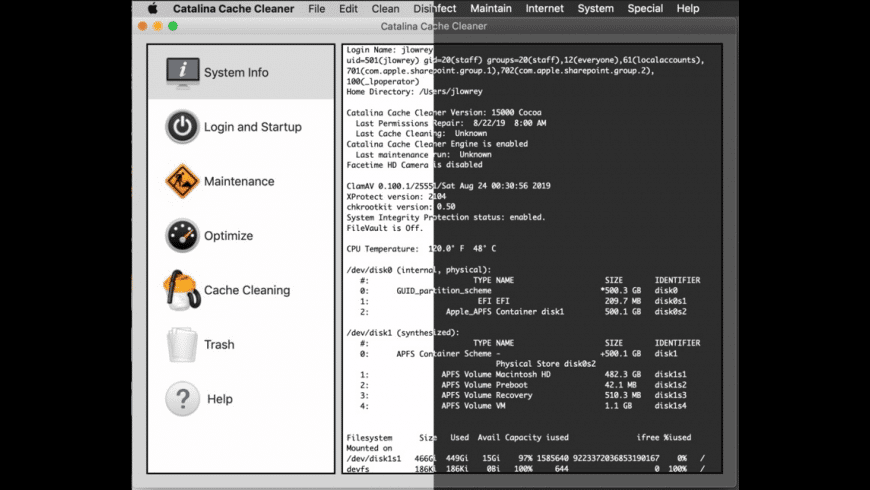870x490 pixels.
Task: Click the '/dev/disk1 (synthesized)' heading
Action: [403, 333]
